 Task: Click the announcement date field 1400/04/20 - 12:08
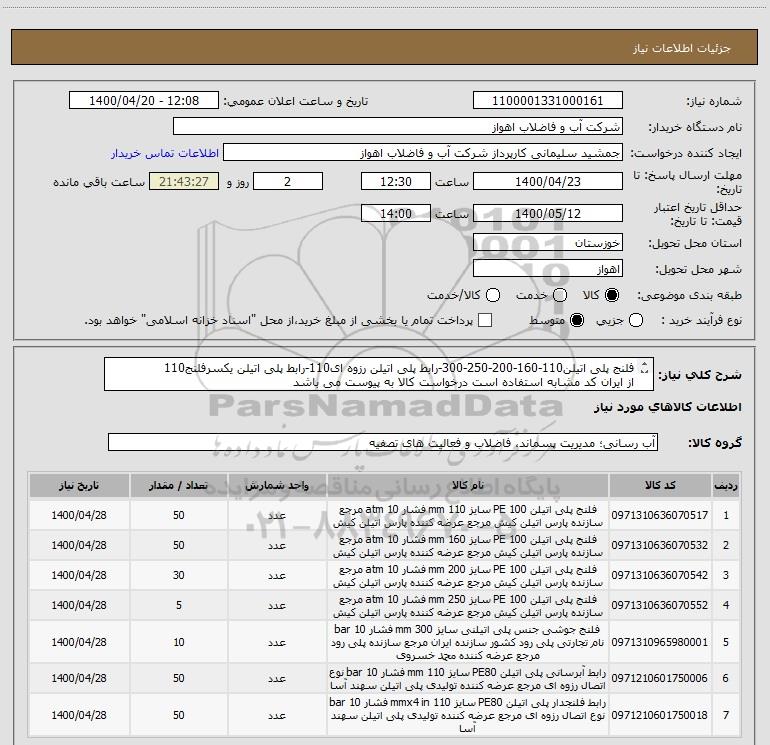tap(144, 101)
